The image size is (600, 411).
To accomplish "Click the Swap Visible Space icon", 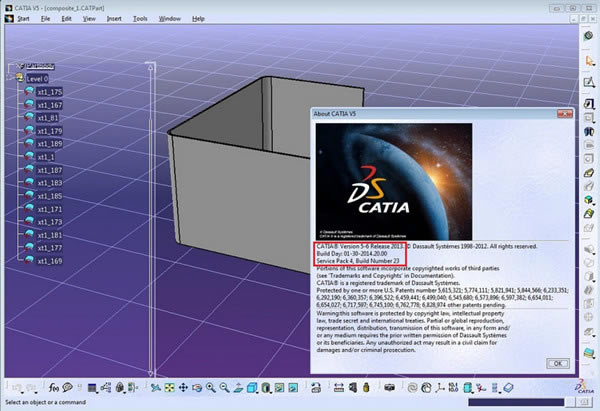I will pos(293,388).
